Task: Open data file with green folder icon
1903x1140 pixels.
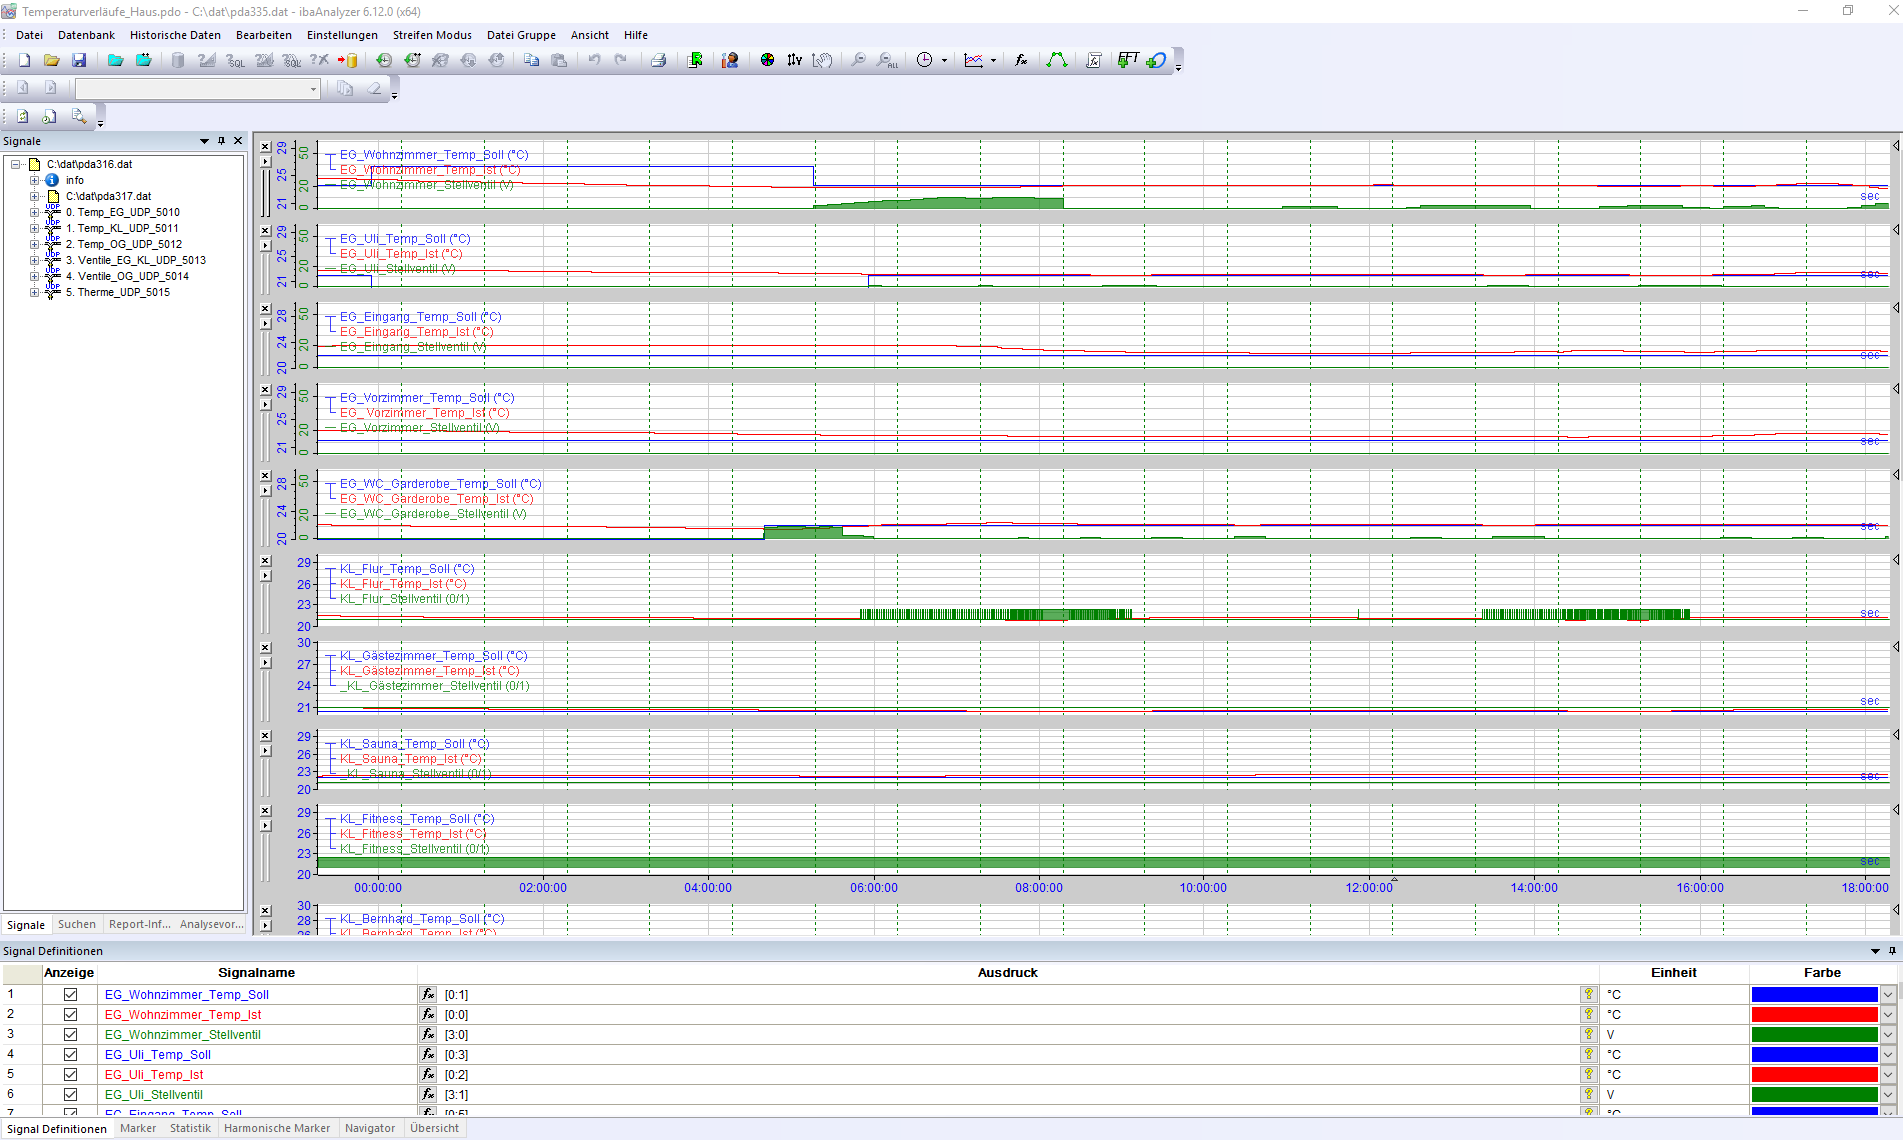Action: tap(115, 60)
